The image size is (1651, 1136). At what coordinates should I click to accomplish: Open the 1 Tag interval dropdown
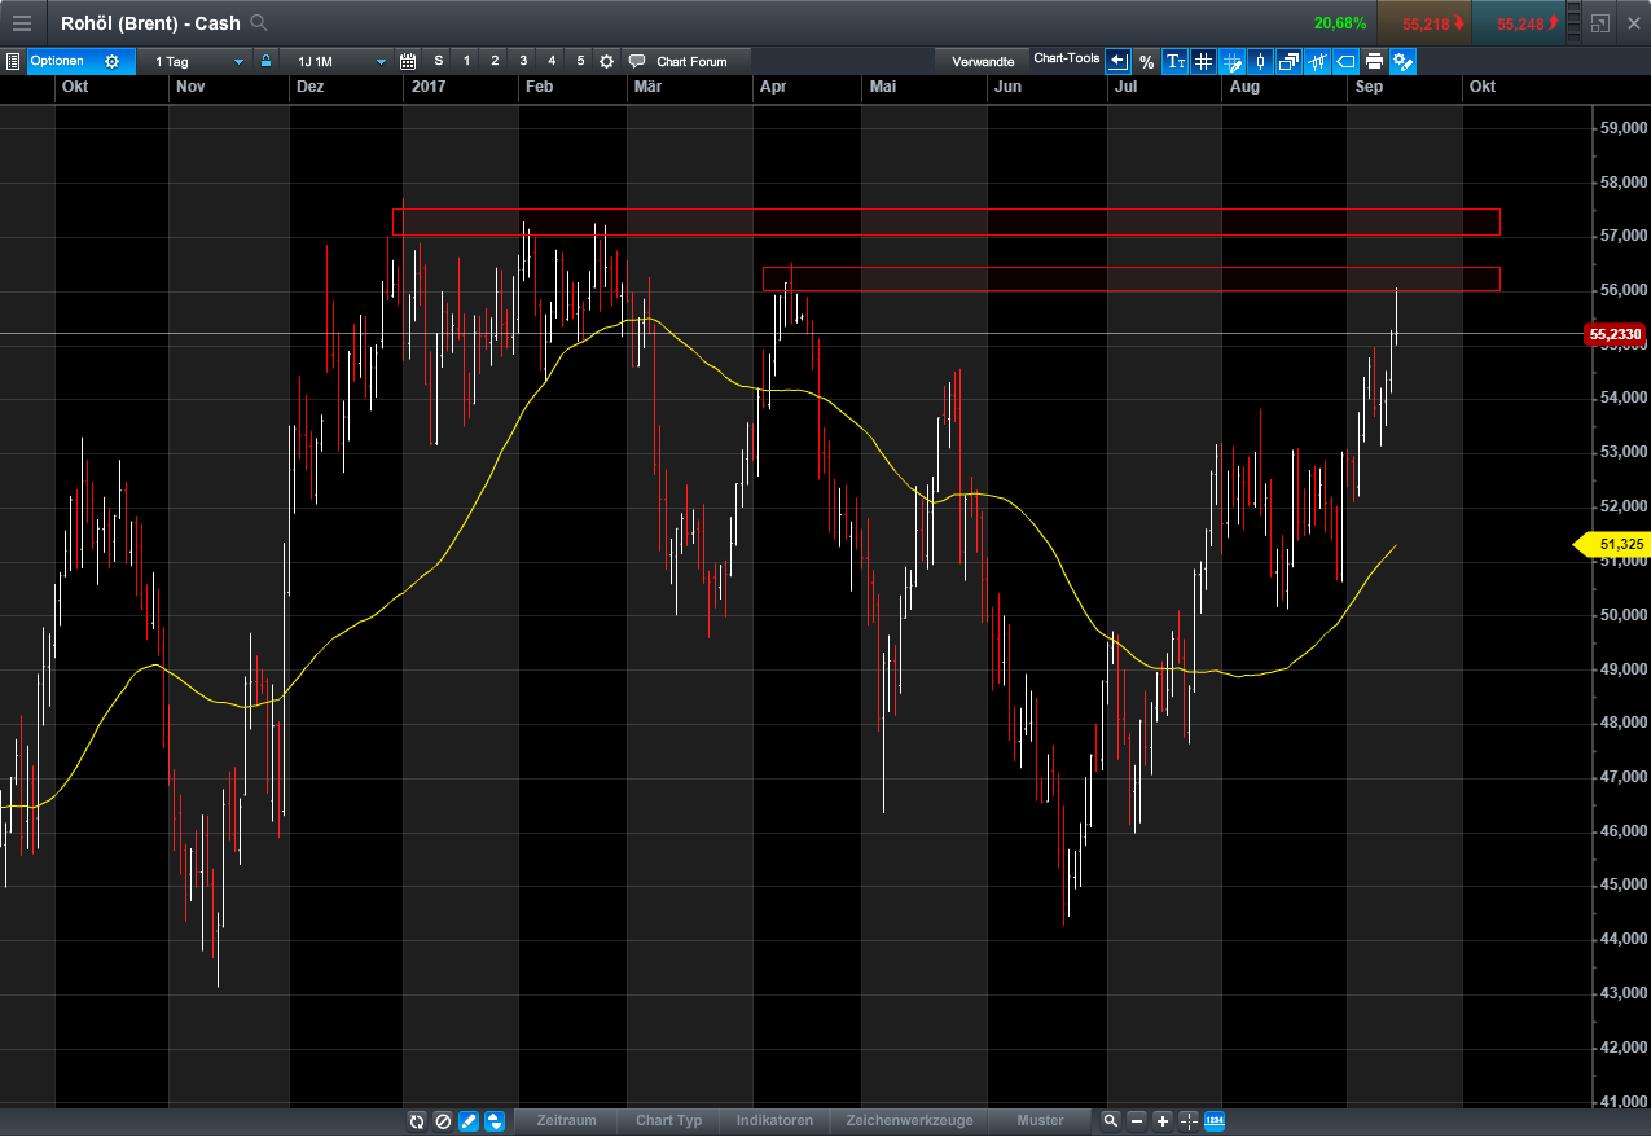195,61
